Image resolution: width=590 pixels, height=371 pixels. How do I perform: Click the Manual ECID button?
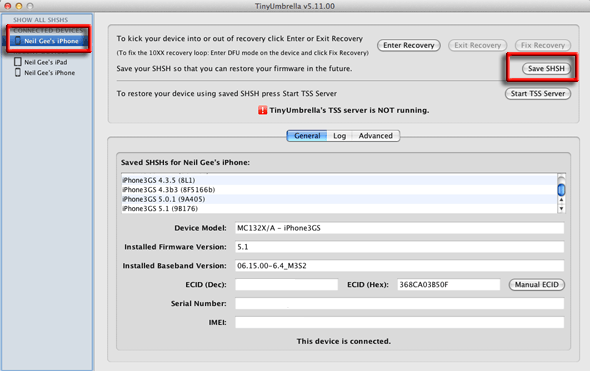537,284
